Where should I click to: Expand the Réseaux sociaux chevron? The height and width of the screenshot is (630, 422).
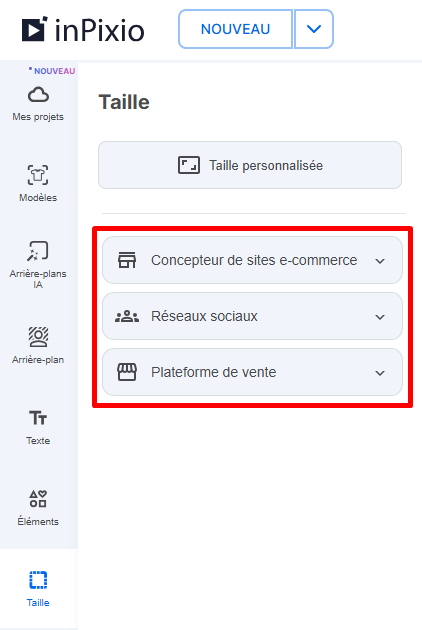[380, 317]
